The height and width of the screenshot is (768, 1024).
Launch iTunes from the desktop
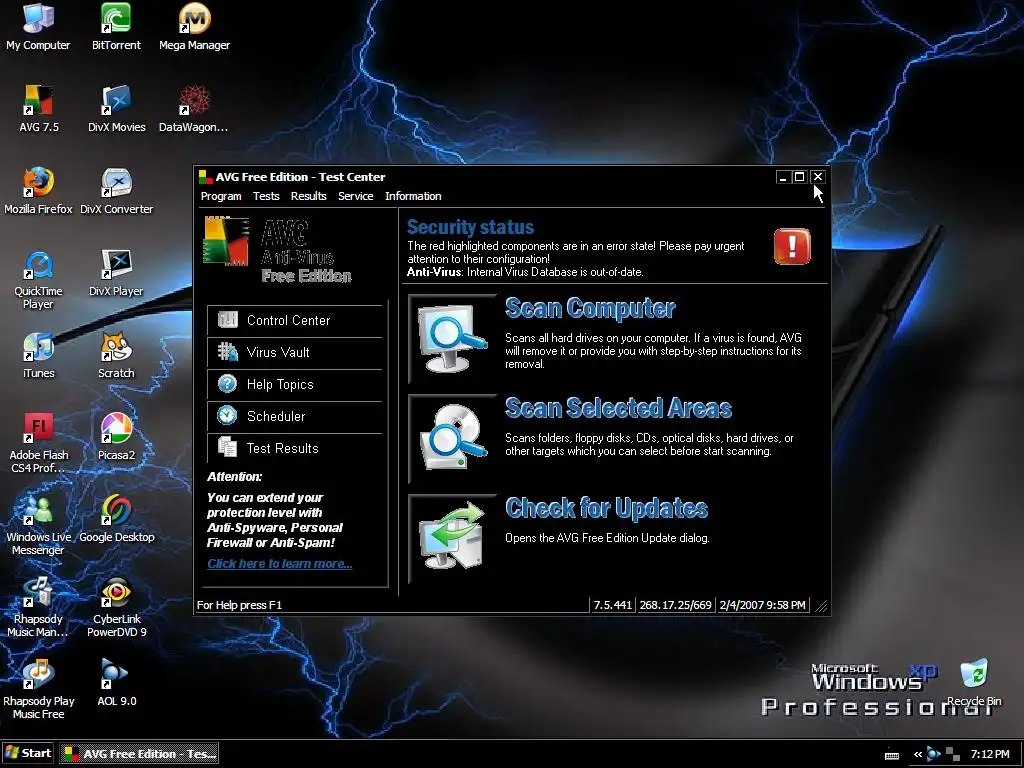[39, 355]
